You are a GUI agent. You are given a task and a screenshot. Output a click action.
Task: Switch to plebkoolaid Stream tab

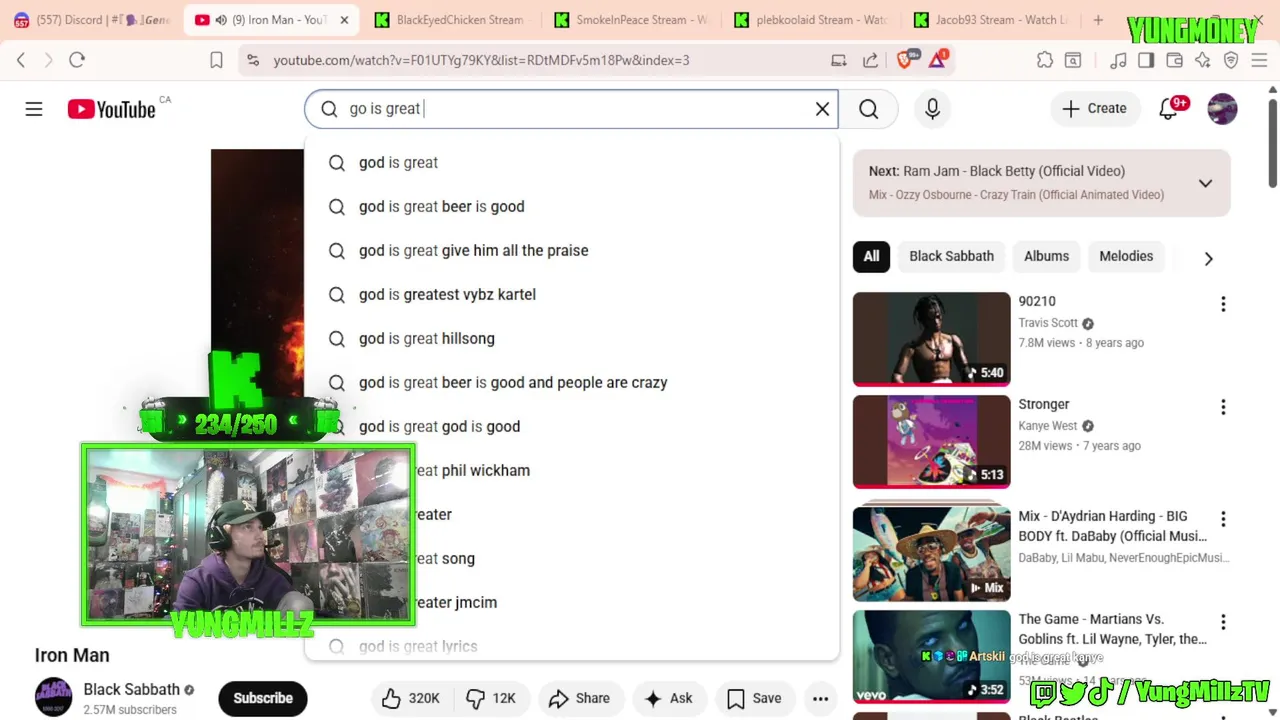click(812, 20)
